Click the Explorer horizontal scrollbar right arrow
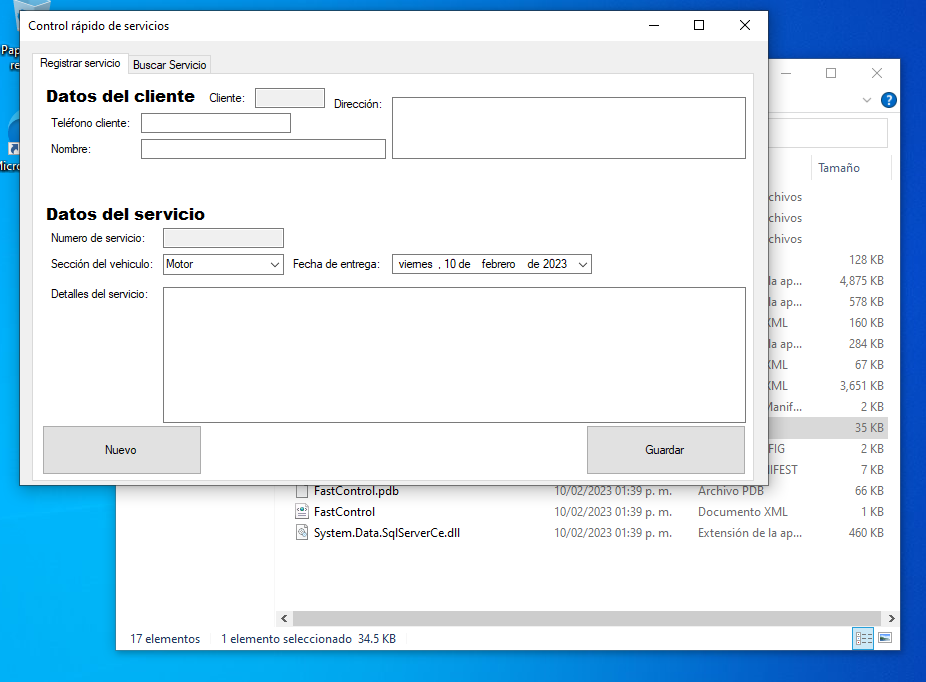Viewport: 926px width, 682px height. pos(891,618)
